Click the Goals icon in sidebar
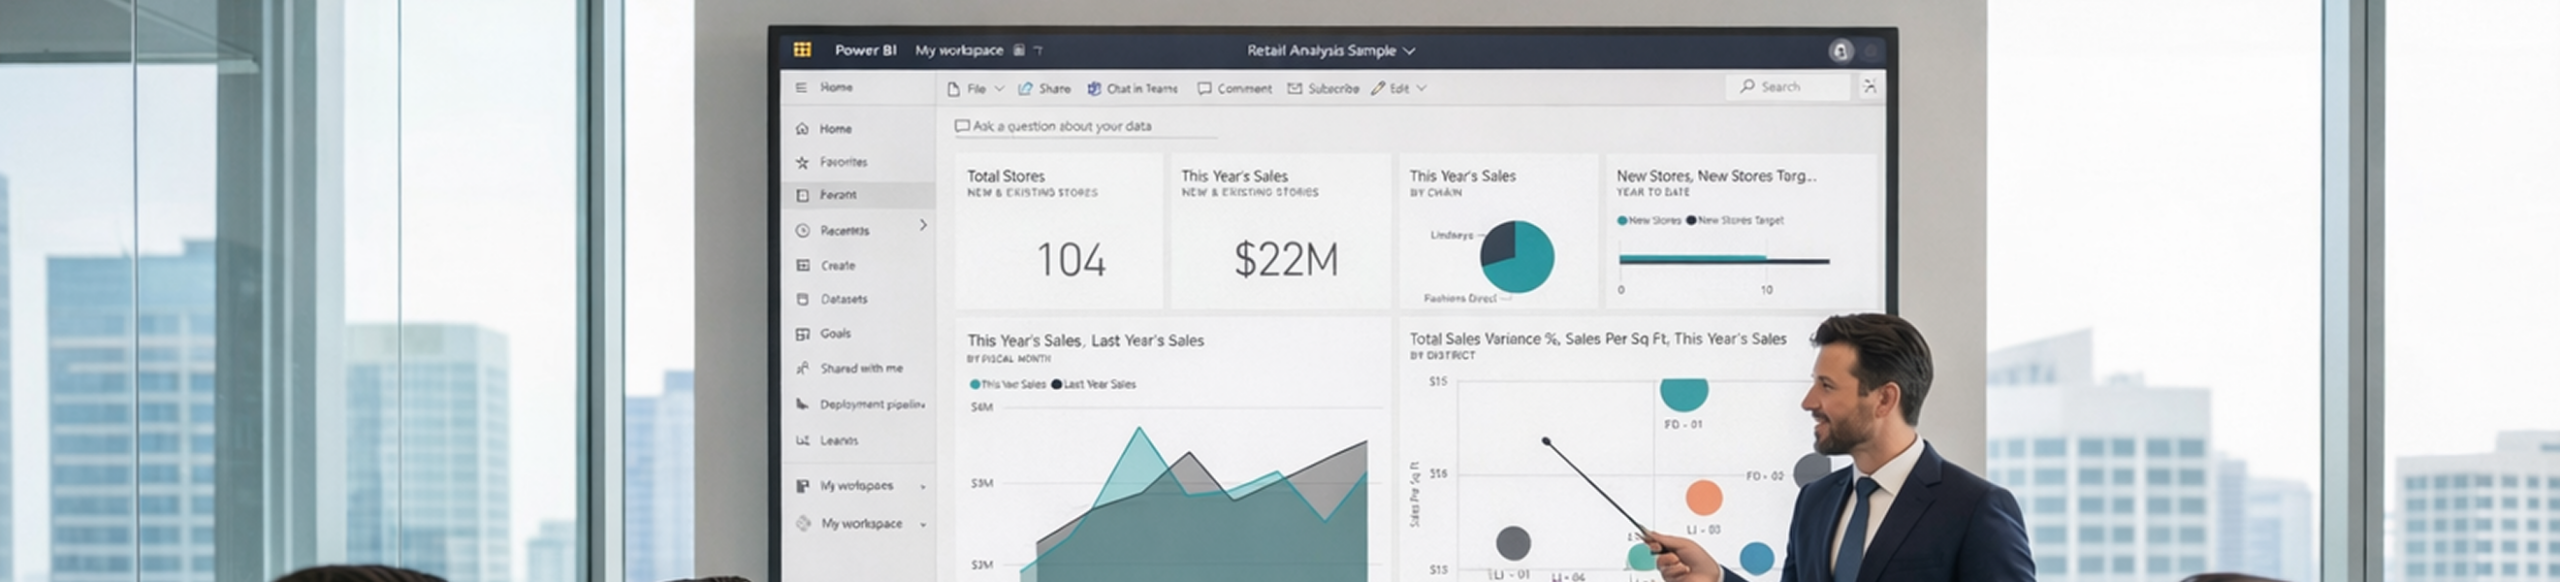Viewport: 2560px width, 582px height. point(802,334)
